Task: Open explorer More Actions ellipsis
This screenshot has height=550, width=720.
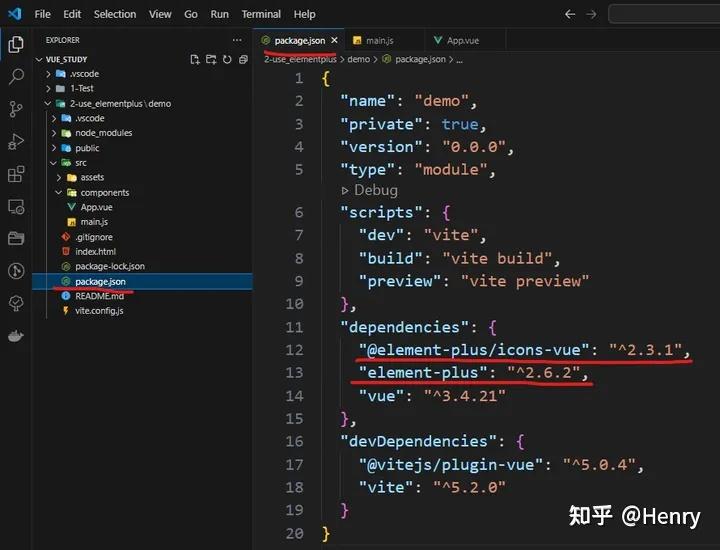Action: pyautogui.click(x=237, y=40)
